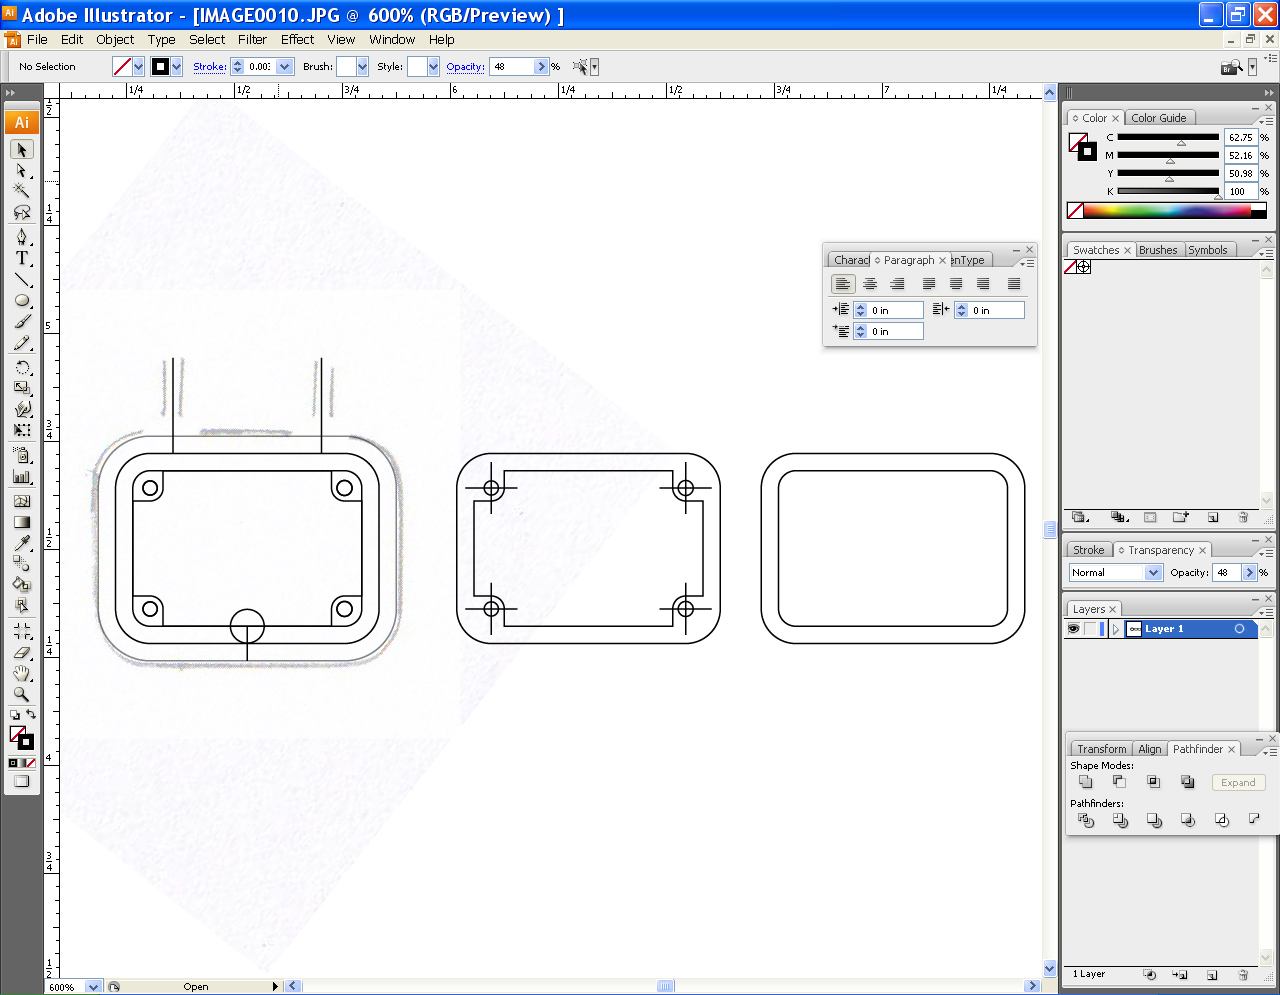Choose the Ellipse tool

(21, 301)
